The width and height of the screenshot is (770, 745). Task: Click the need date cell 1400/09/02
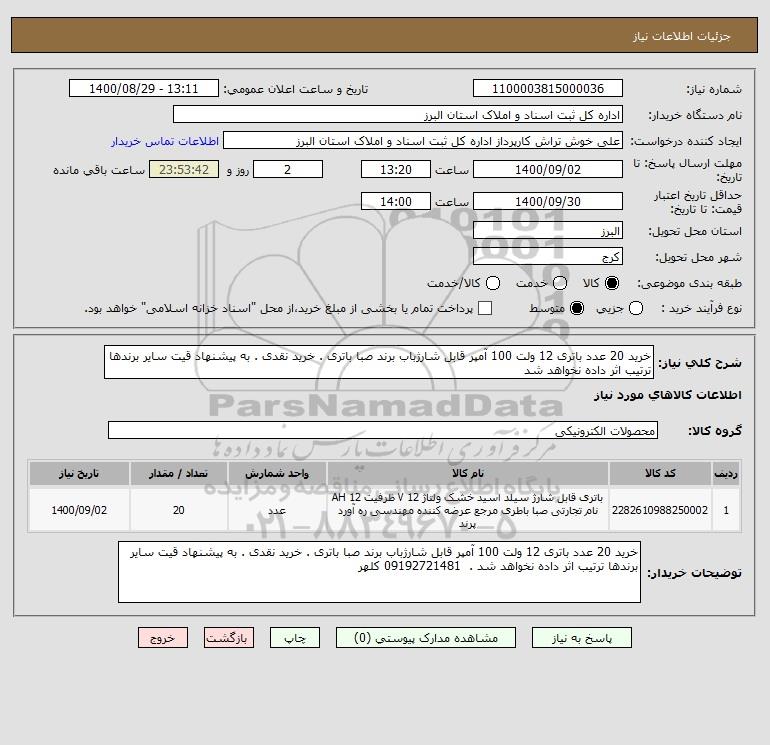[79, 510]
